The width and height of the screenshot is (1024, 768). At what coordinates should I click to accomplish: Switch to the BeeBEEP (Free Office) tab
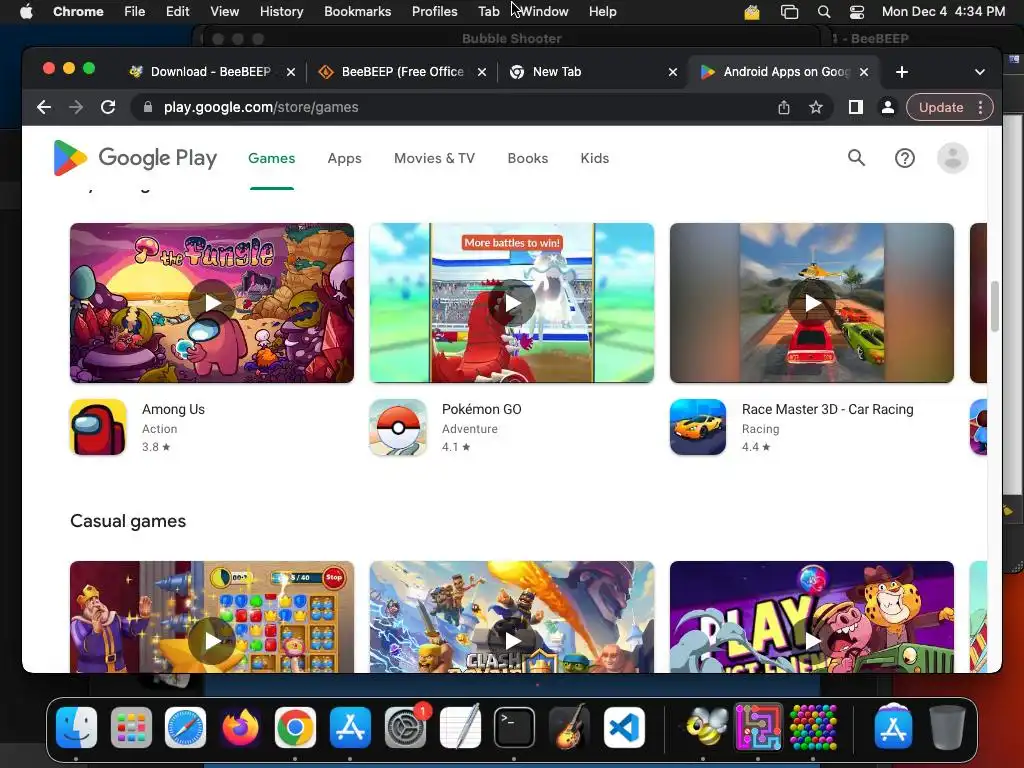402,72
